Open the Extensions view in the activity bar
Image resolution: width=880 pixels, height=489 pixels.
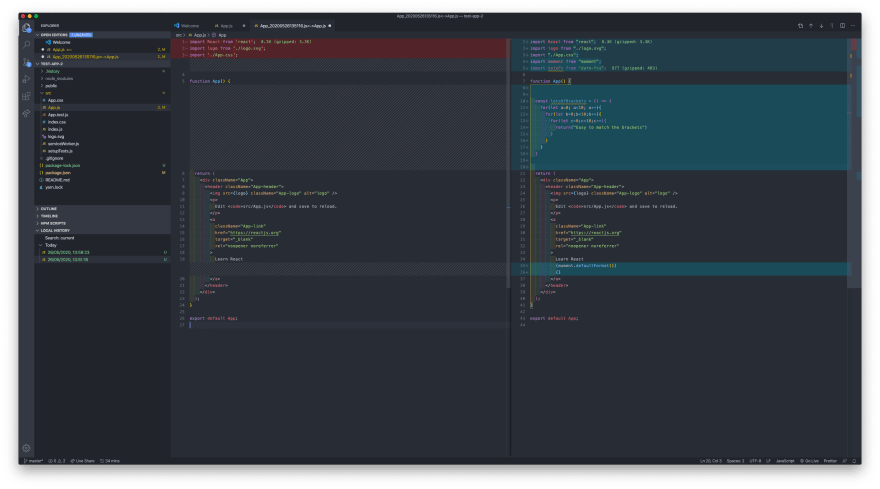click(26, 96)
